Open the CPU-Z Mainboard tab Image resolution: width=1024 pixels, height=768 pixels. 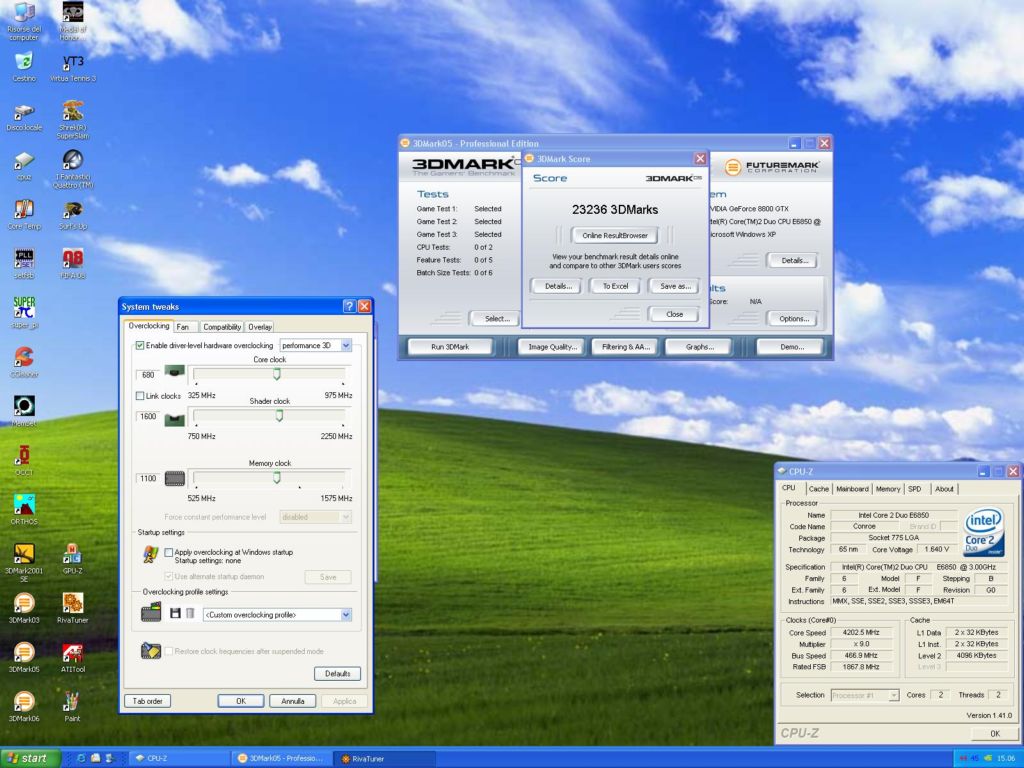click(x=852, y=489)
